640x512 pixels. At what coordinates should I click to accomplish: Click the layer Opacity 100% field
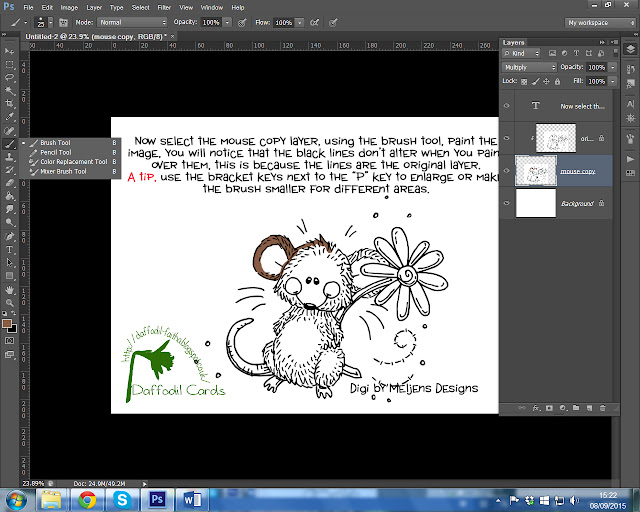tap(596, 67)
